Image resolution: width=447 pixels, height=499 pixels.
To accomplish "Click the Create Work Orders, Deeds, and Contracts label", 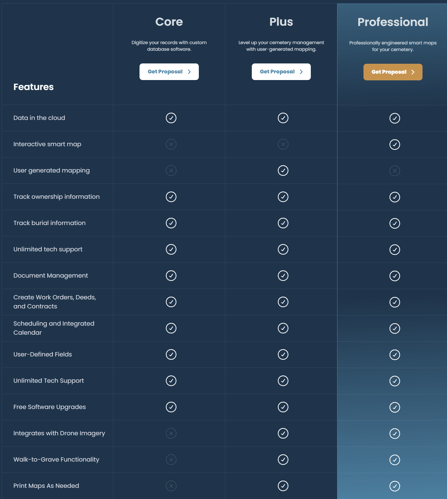I will pos(55,302).
